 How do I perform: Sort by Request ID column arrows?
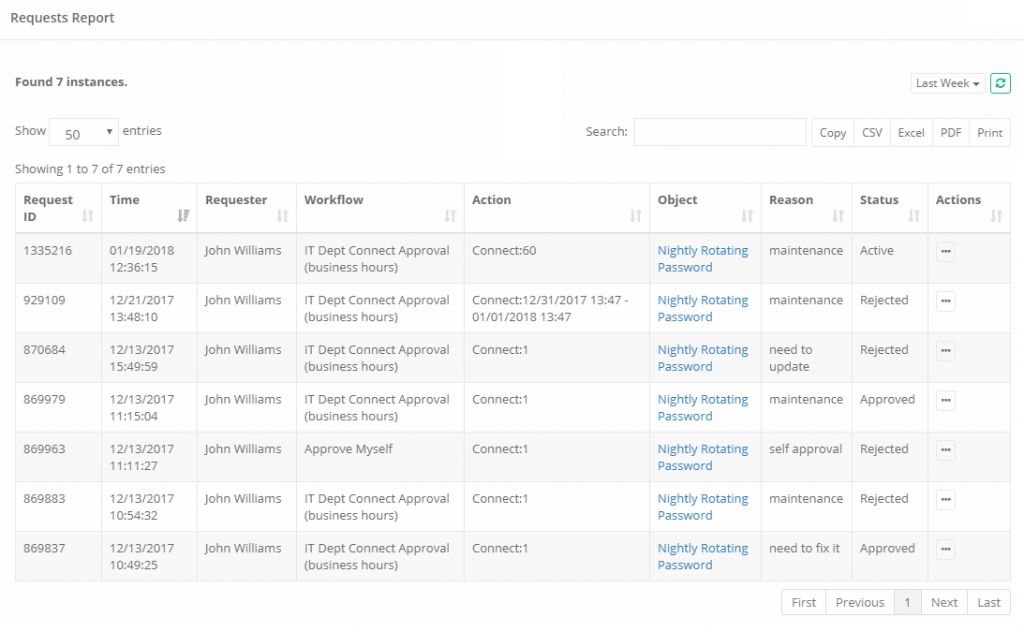pyautogui.click(x=87, y=216)
